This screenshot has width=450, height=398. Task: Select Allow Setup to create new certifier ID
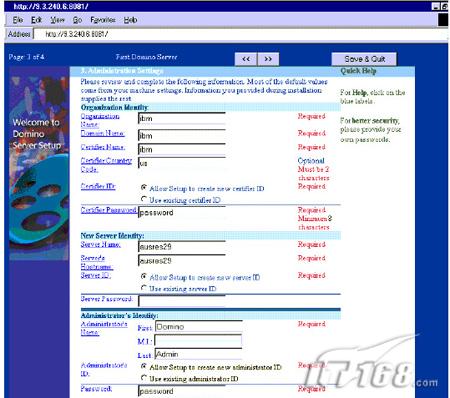click(x=144, y=188)
